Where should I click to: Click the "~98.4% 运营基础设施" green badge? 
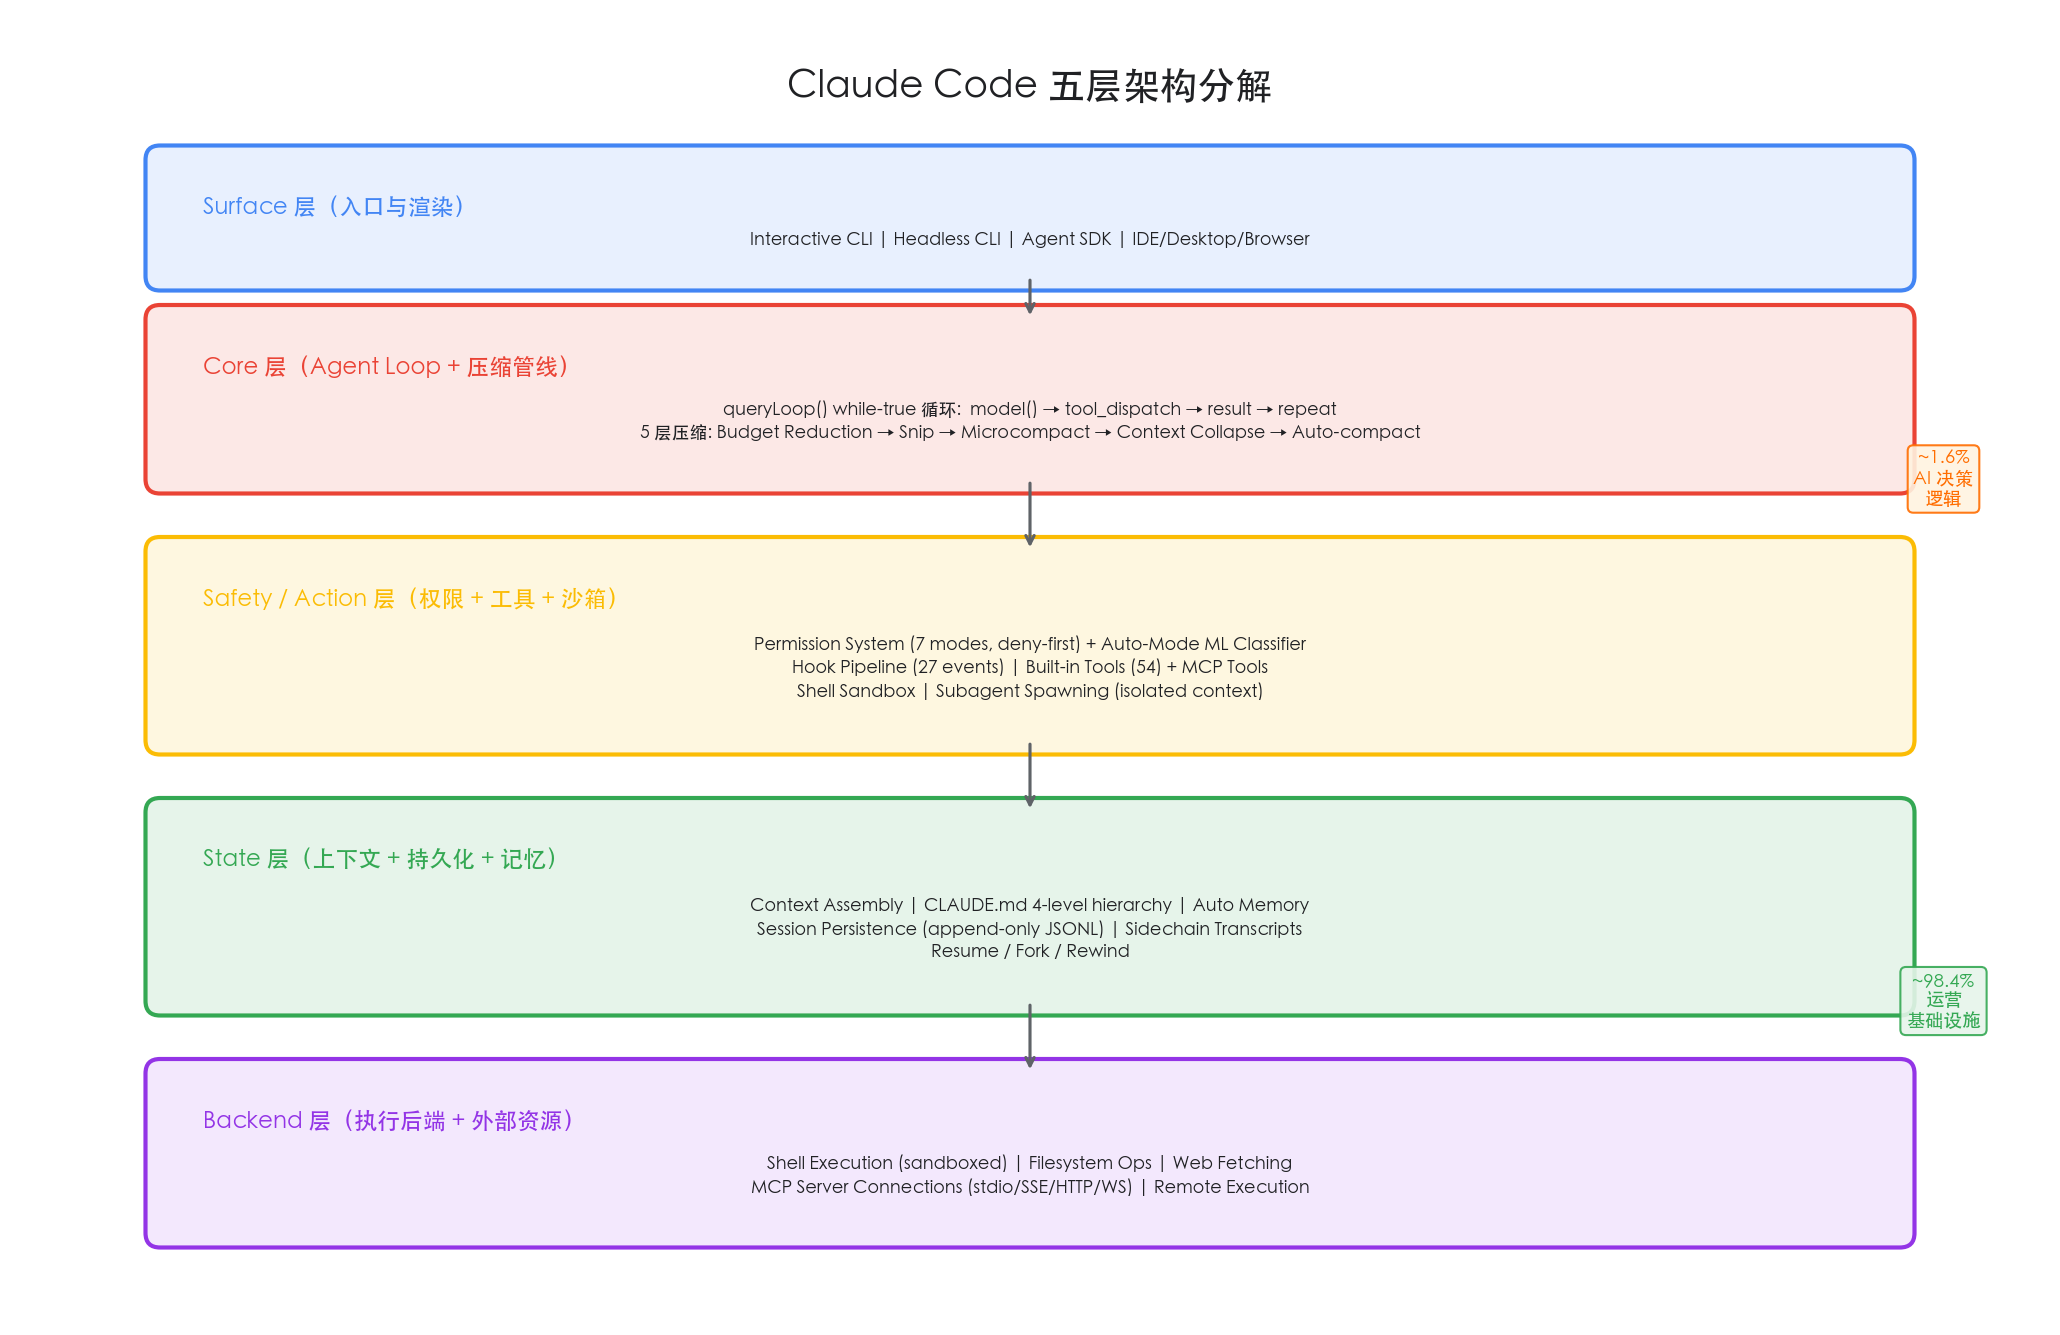click(x=1943, y=1001)
